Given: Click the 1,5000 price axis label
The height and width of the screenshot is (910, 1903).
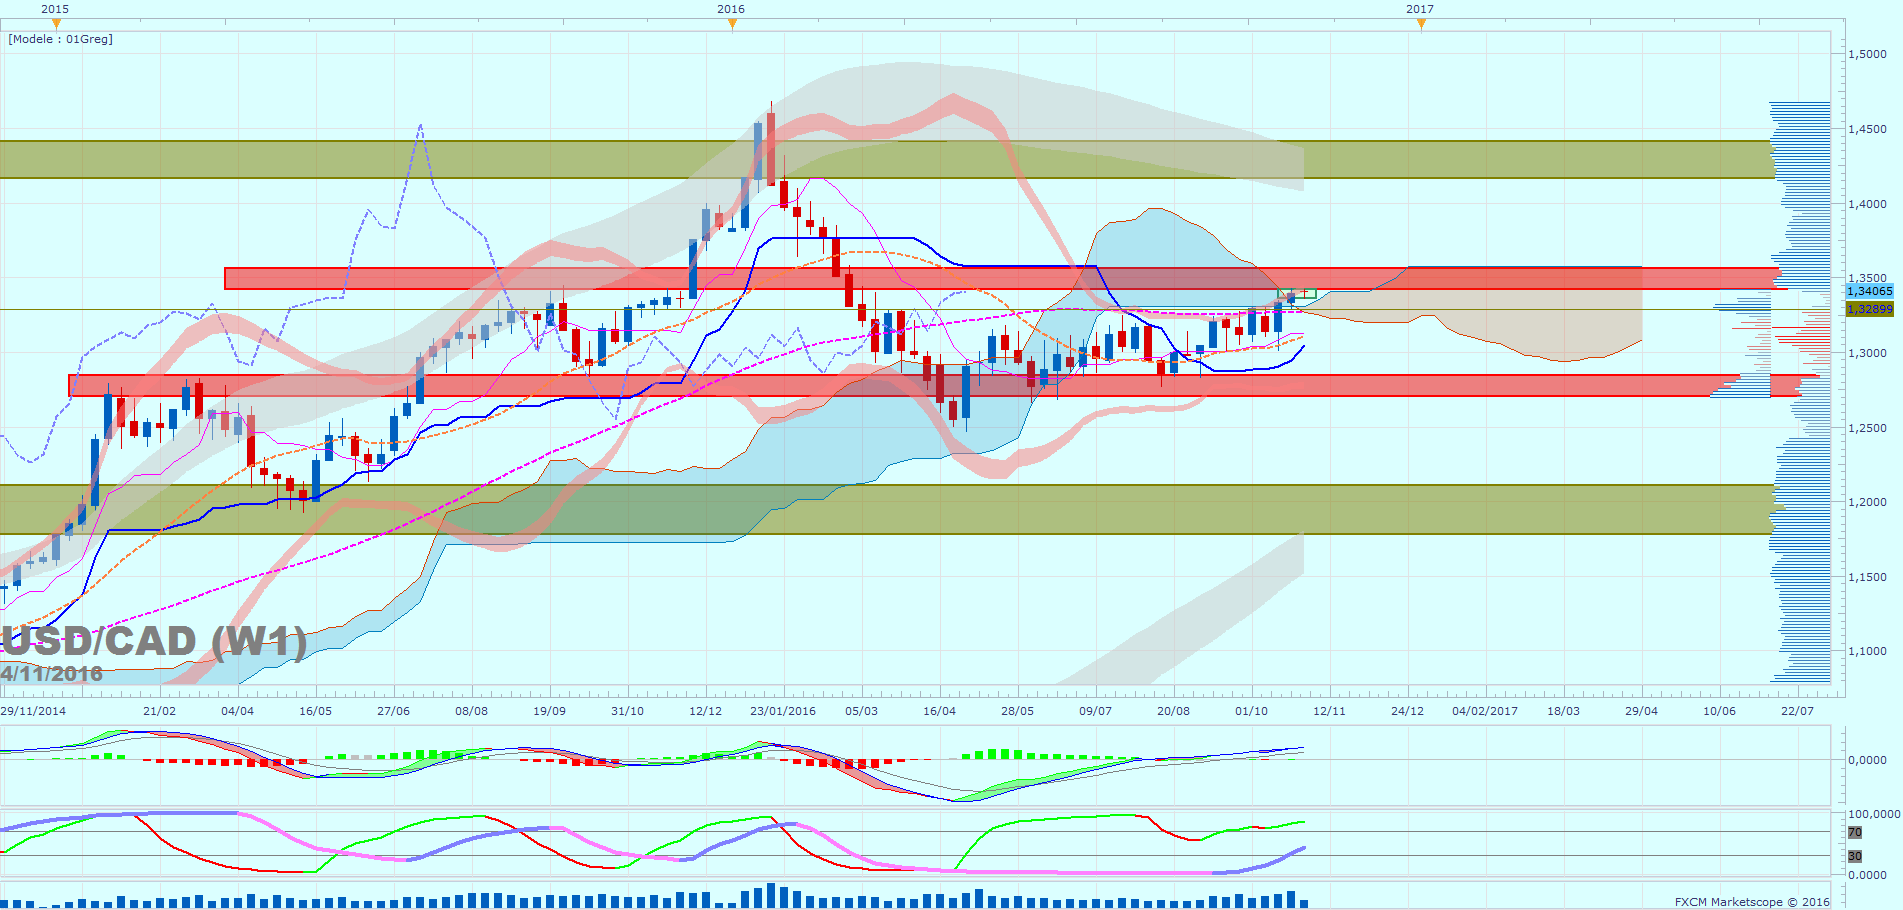Looking at the screenshot, I should 1868,54.
